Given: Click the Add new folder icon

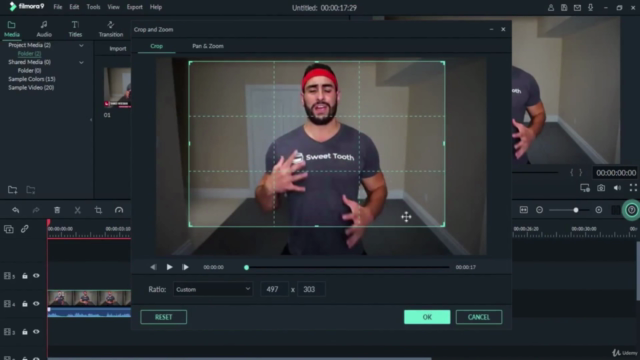Looking at the screenshot, I should (13, 190).
